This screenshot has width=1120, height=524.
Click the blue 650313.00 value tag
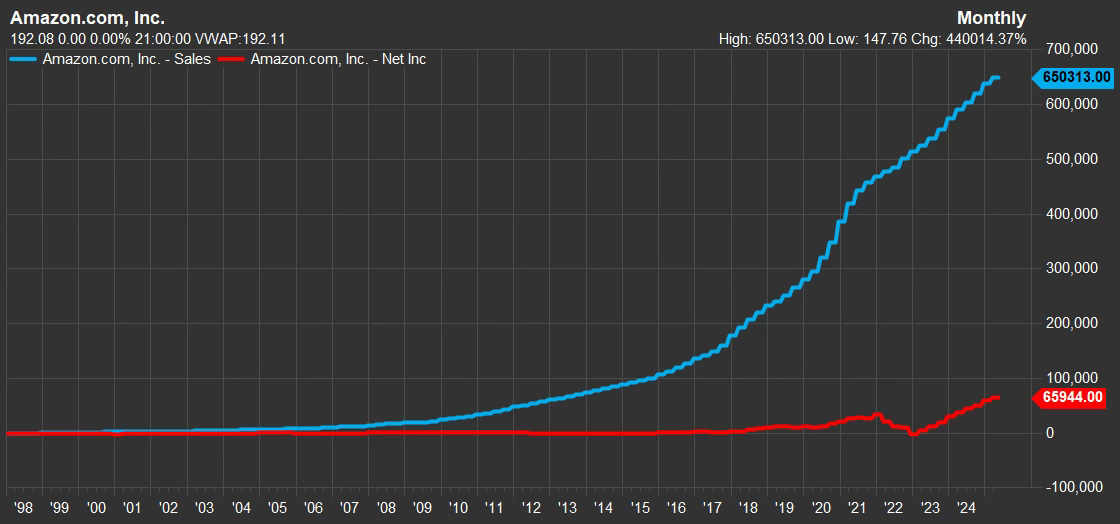pos(1074,77)
